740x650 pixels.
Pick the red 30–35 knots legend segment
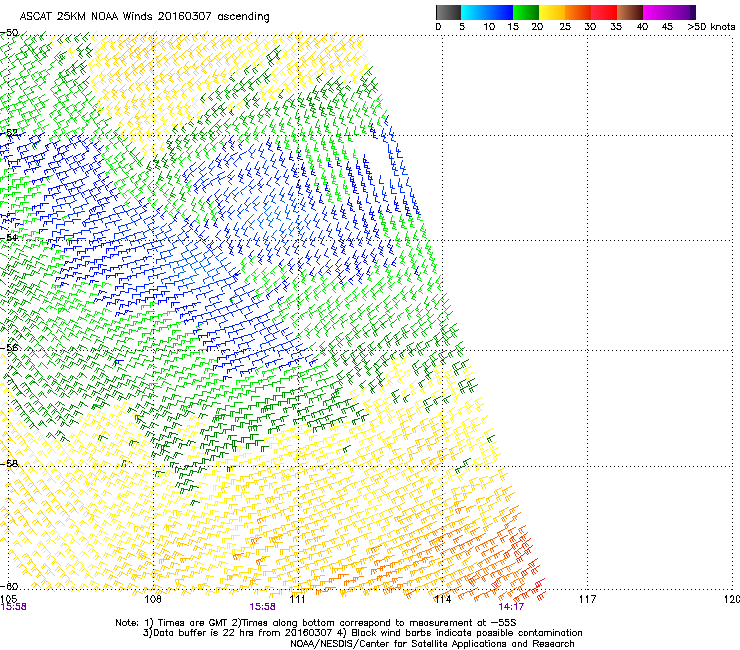pyautogui.click(x=604, y=12)
